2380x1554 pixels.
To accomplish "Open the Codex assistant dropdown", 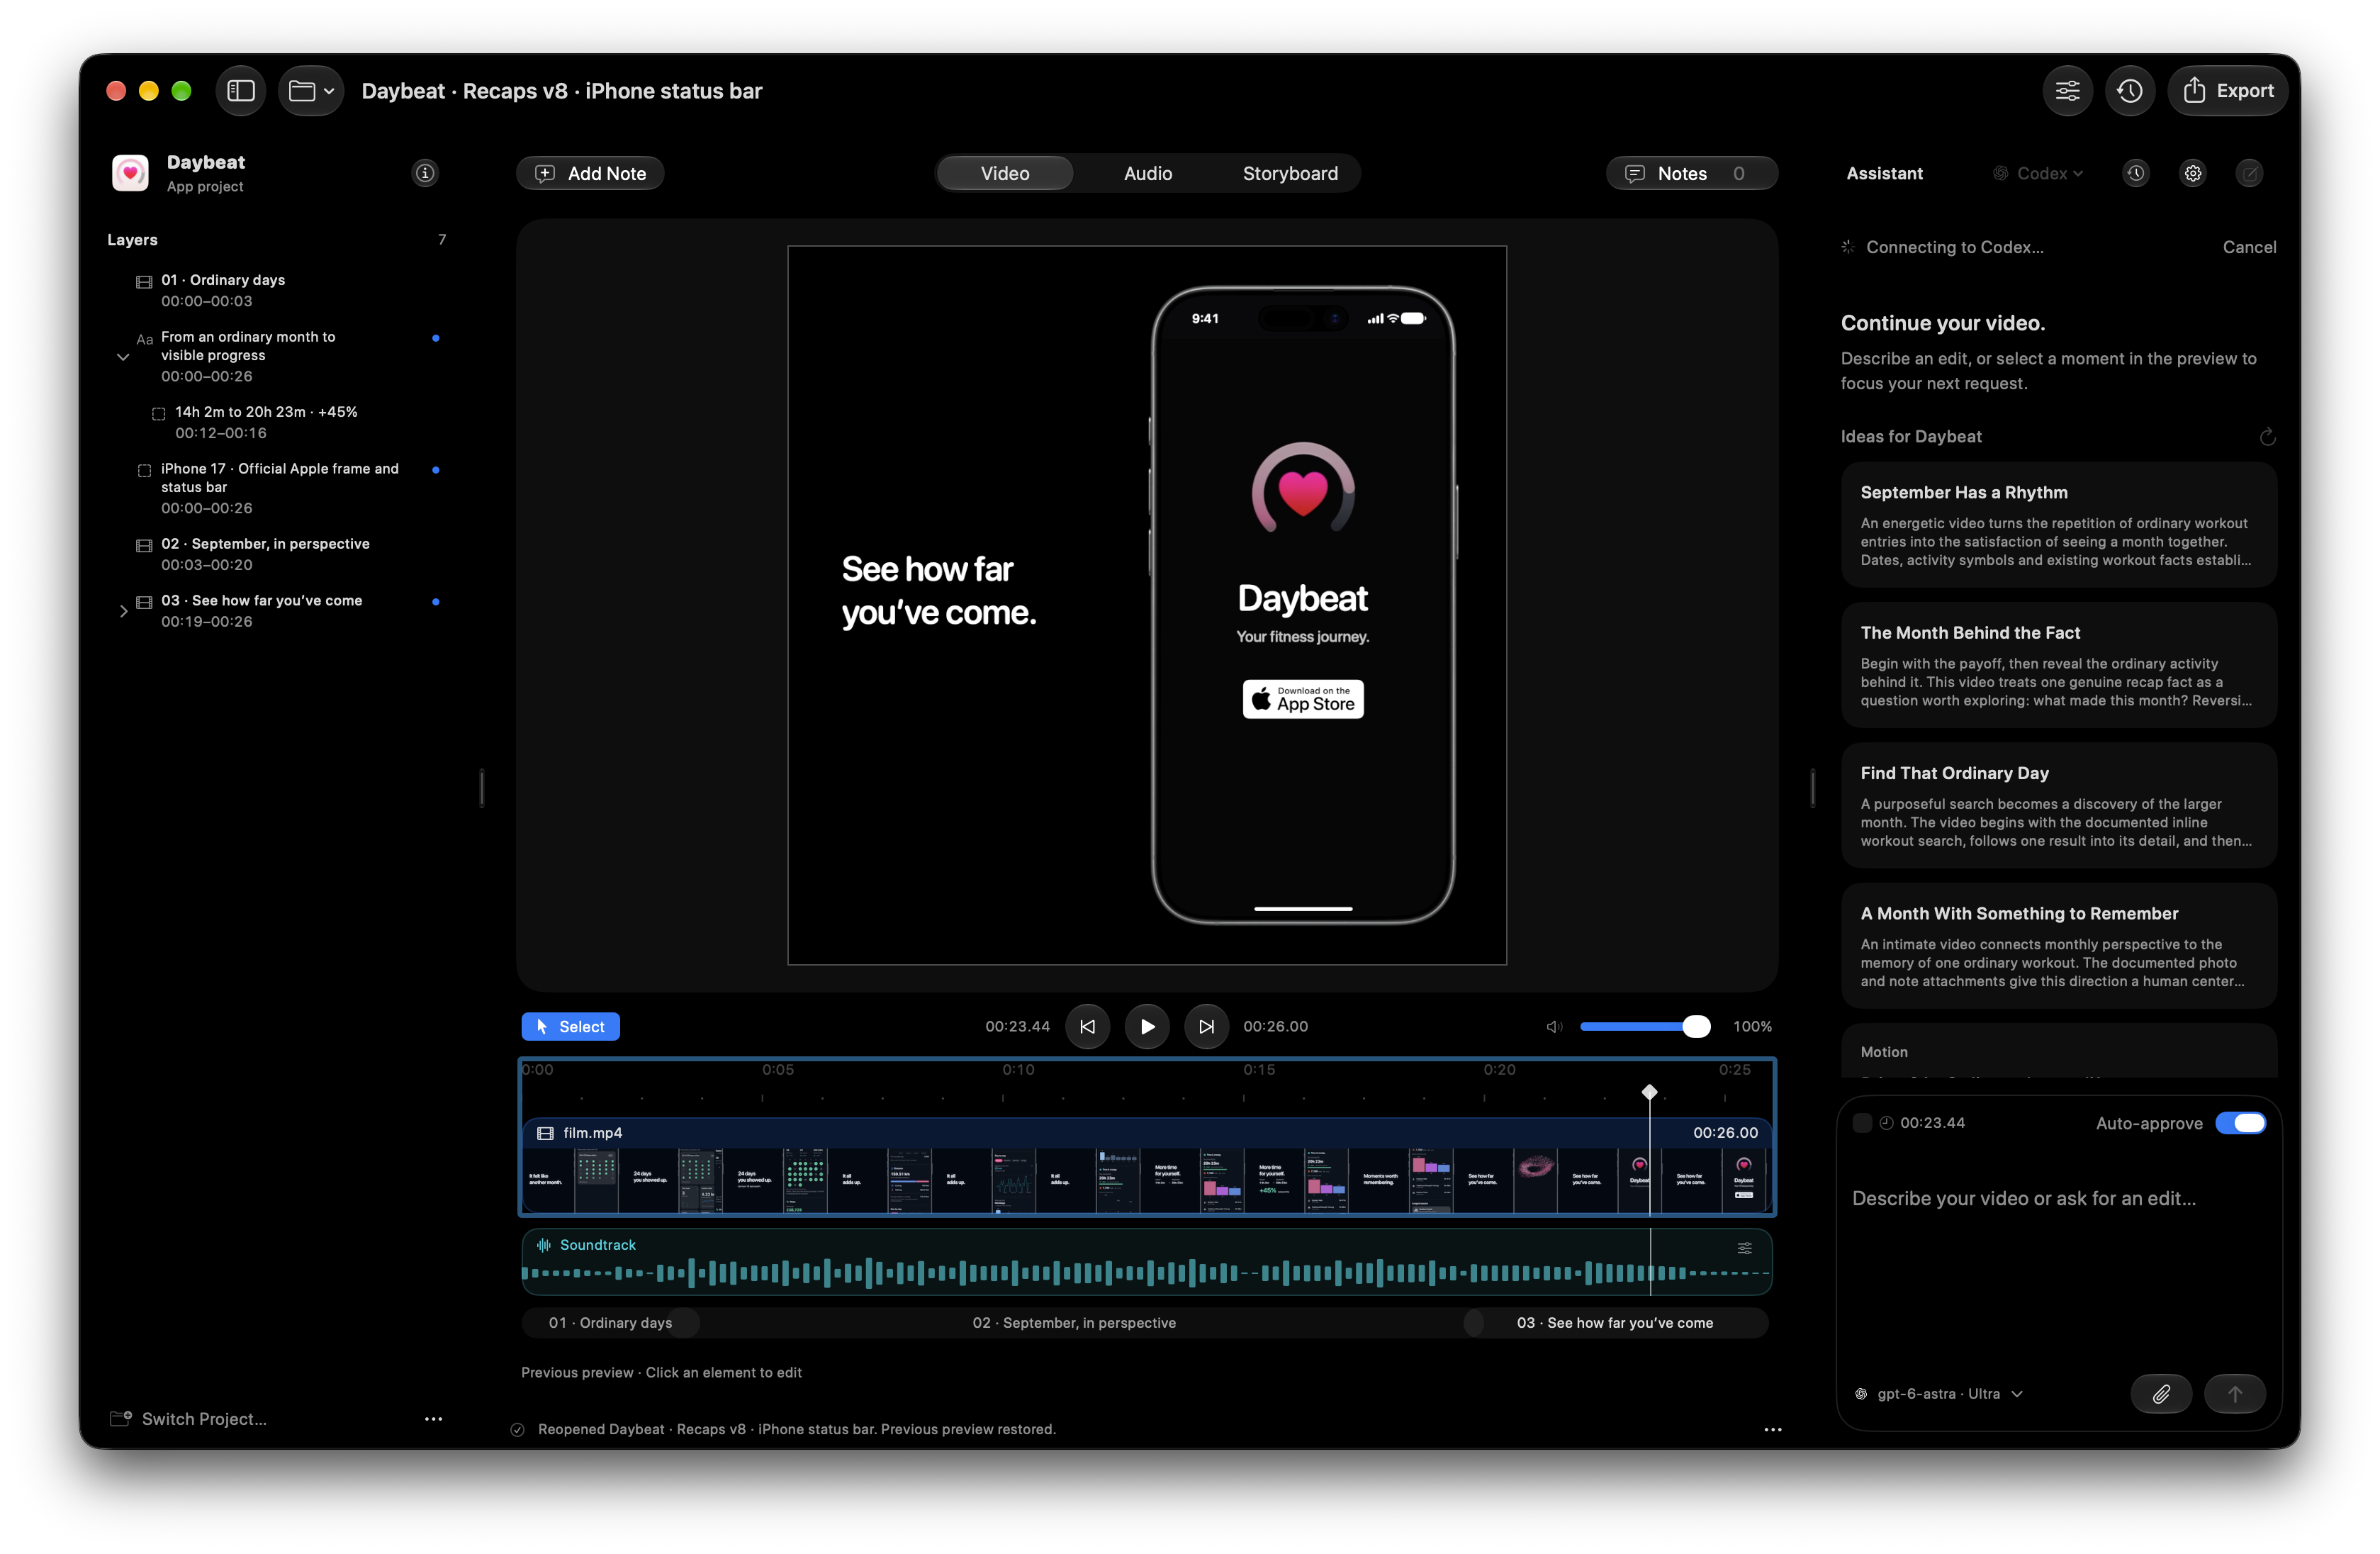I will click(x=2038, y=173).
